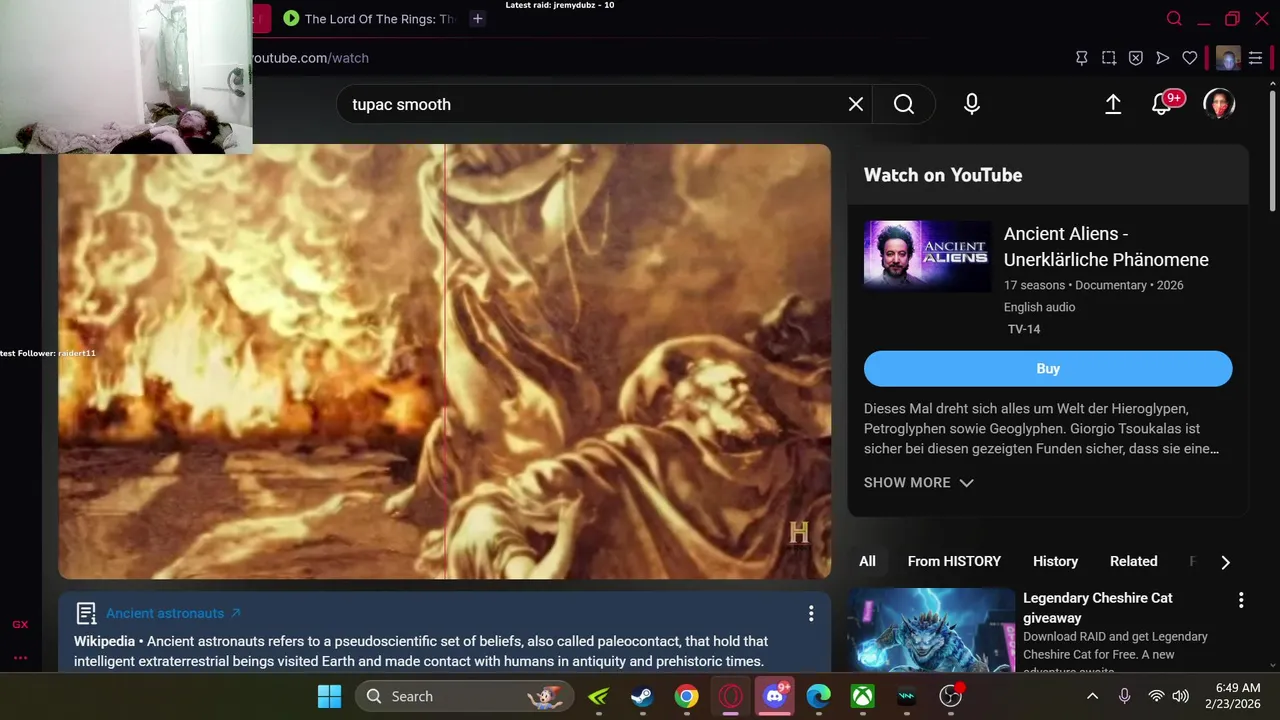Click the Opera GX taskbar icon
Screen dimensions: 1280x720
[730, 696]
